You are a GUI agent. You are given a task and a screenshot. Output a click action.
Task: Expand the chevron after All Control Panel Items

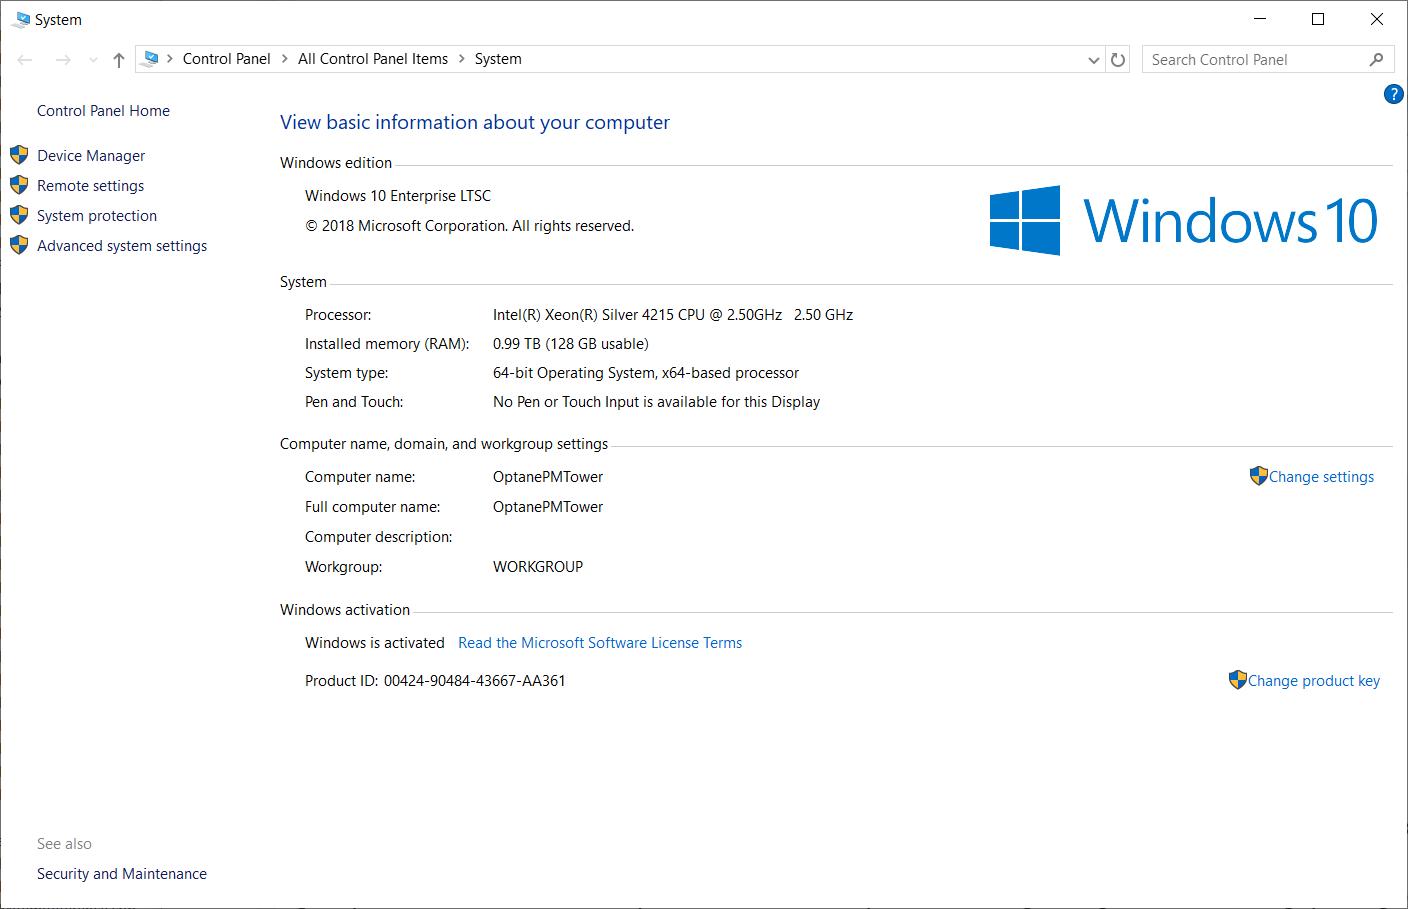coord(462,59)
